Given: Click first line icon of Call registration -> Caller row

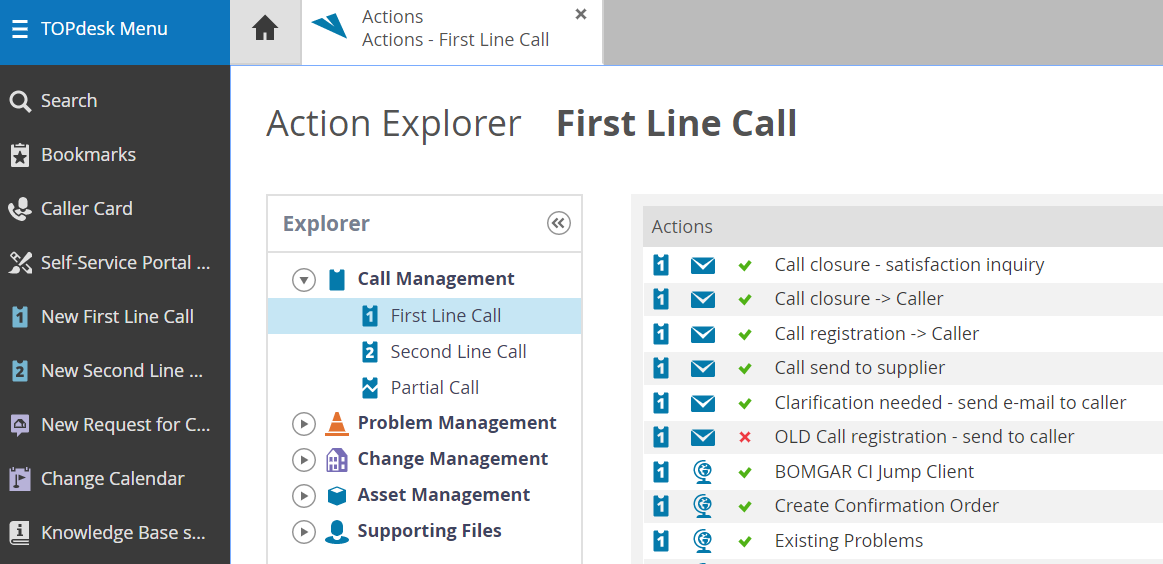Looking at the screenshot, I should 661,334.
